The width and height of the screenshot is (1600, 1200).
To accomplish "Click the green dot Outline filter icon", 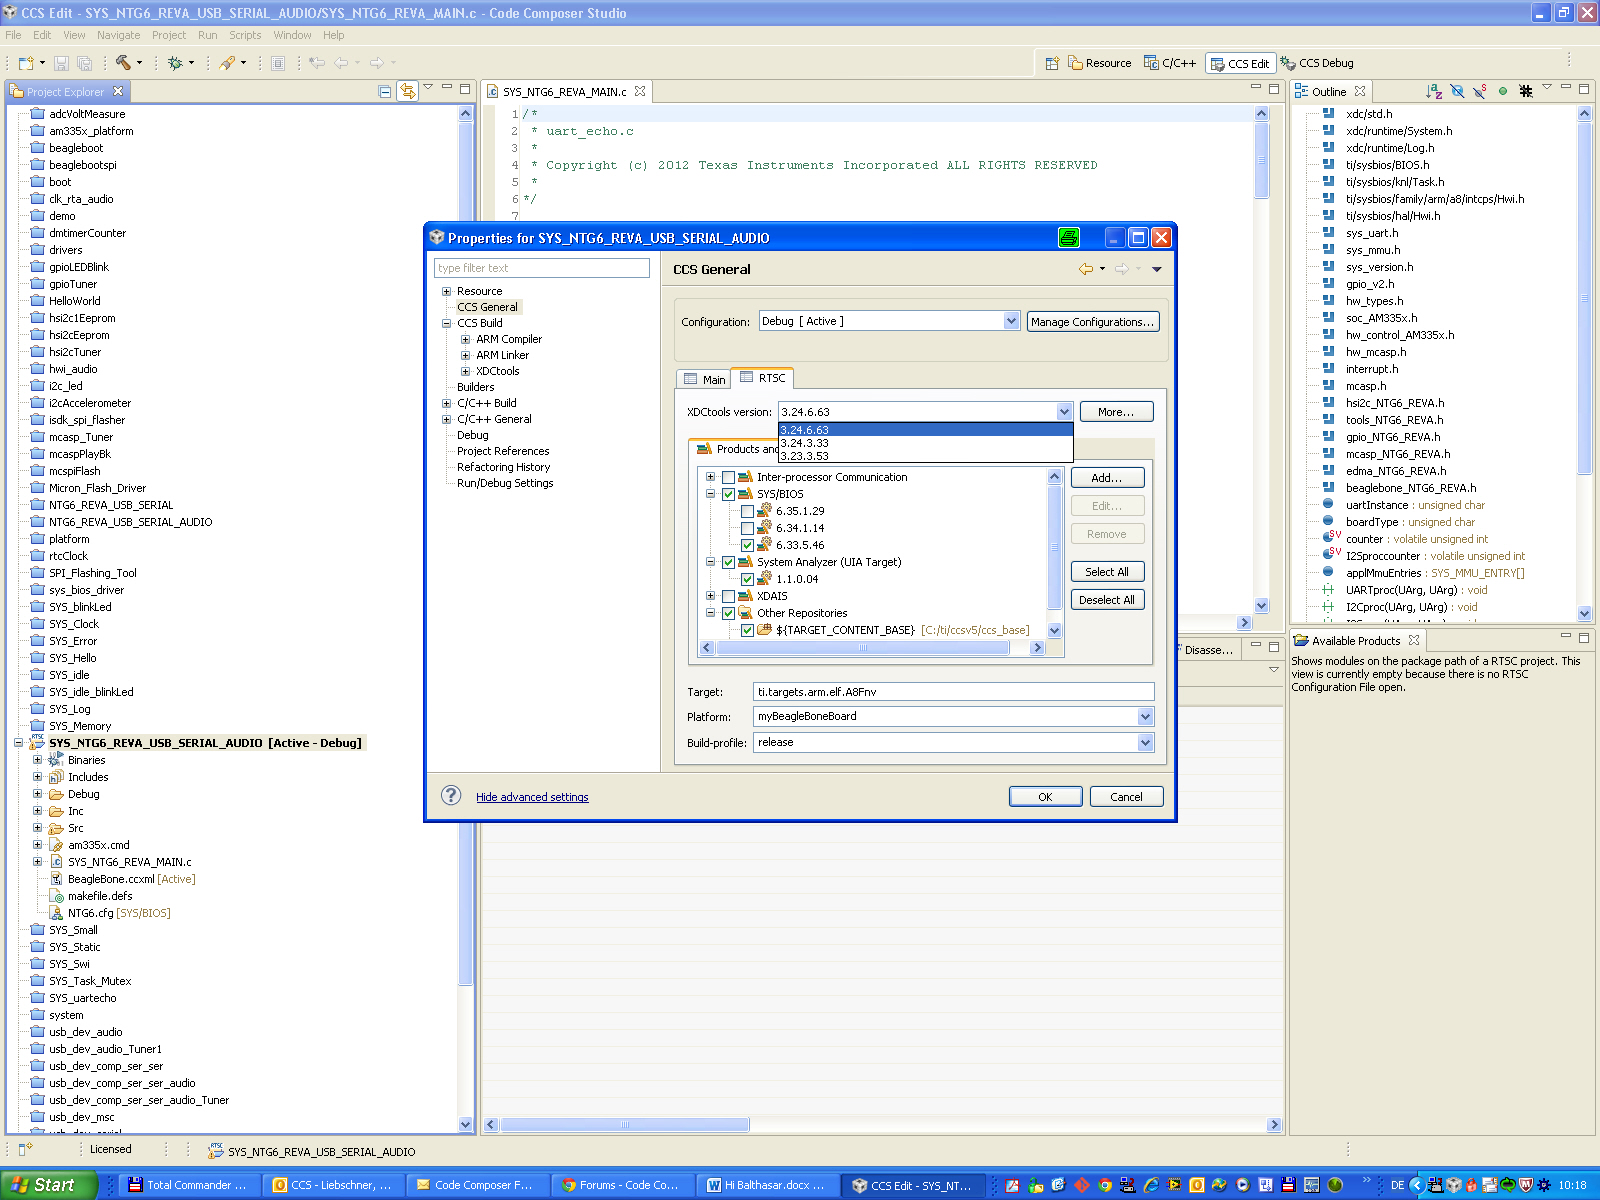I will point(1502,91).
